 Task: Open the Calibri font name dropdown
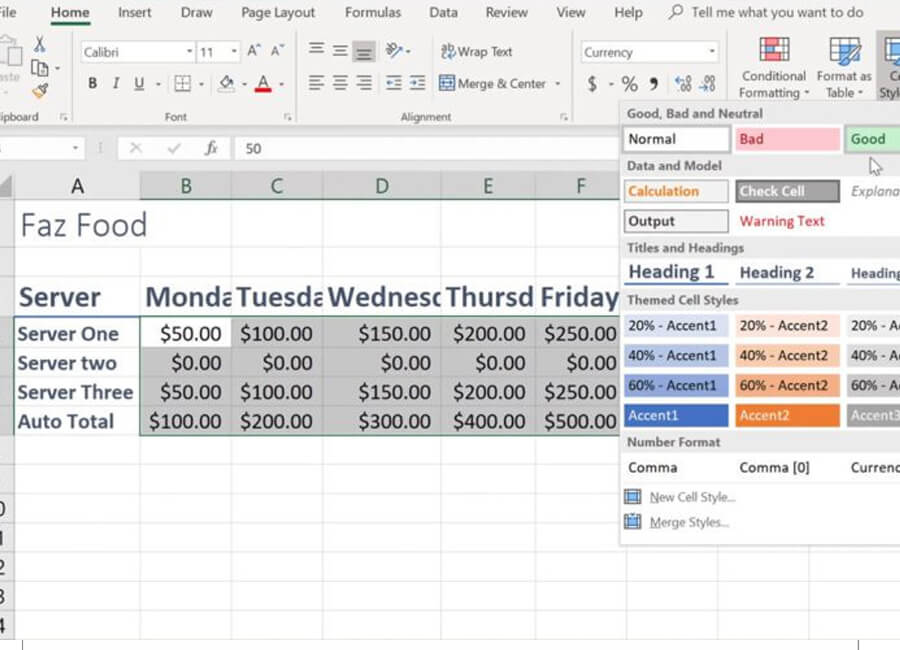click(189, 52)
